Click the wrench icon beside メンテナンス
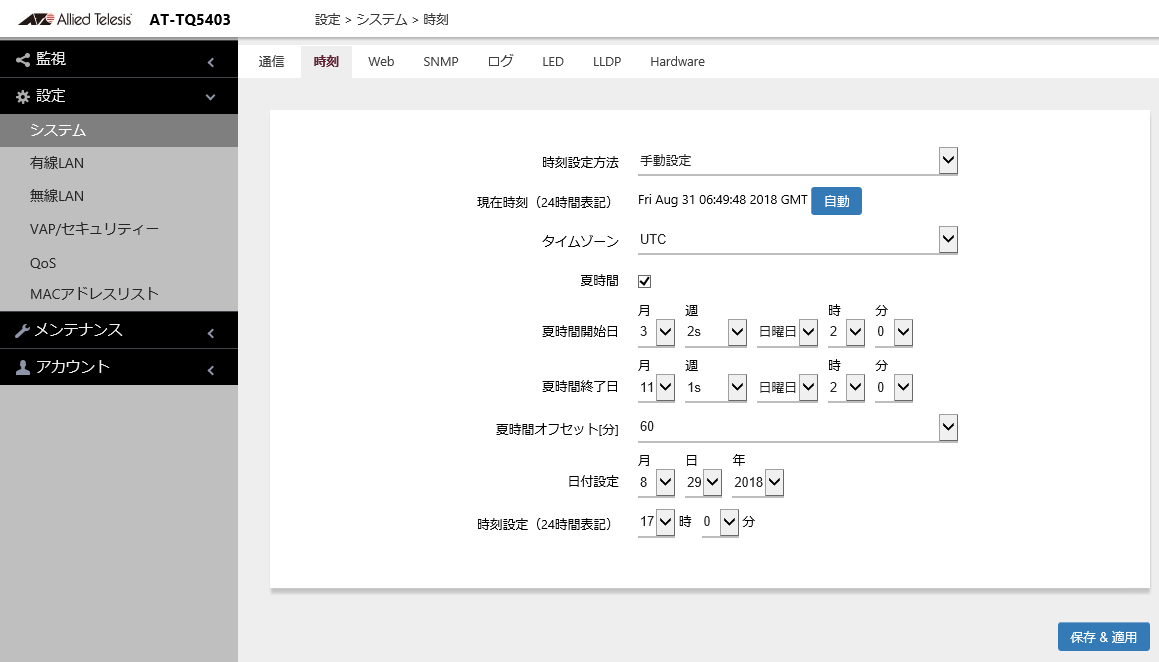The height and width of the screenshot is (662, 1159). [23, 331]
